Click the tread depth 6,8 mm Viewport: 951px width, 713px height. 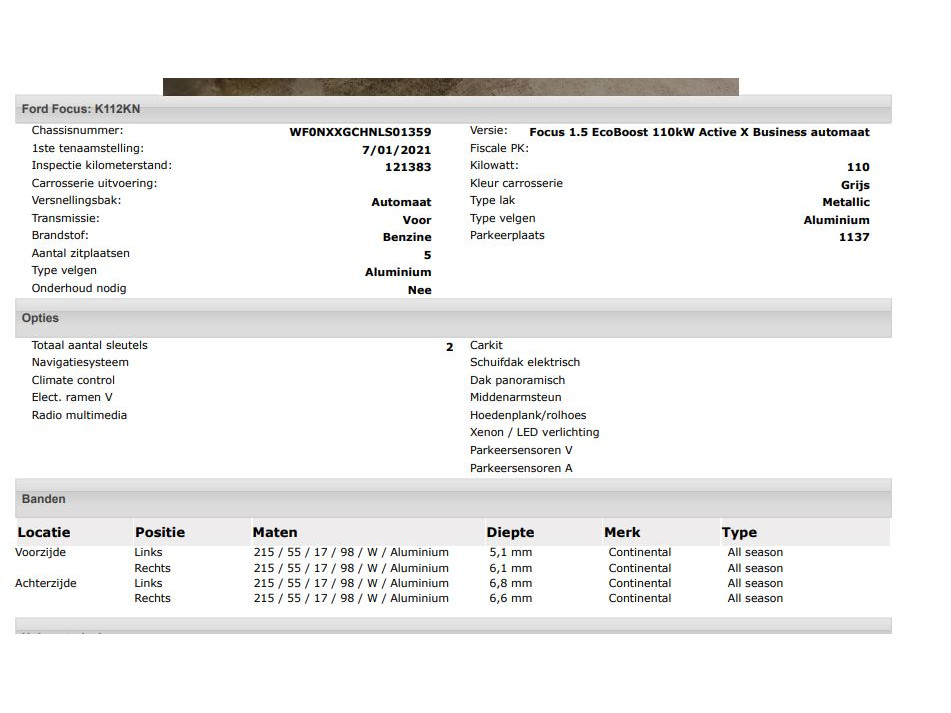[x=510, y=583]
